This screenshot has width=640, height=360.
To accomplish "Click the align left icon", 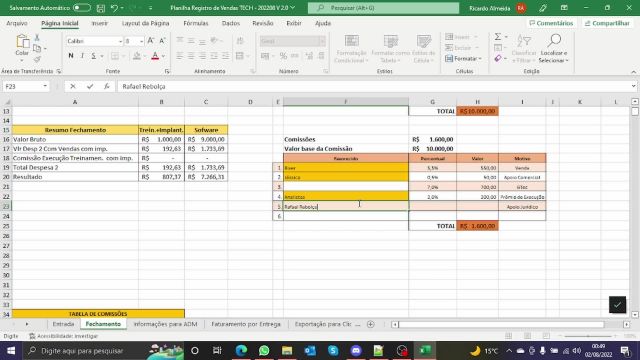I will click(x=180, y=56).
